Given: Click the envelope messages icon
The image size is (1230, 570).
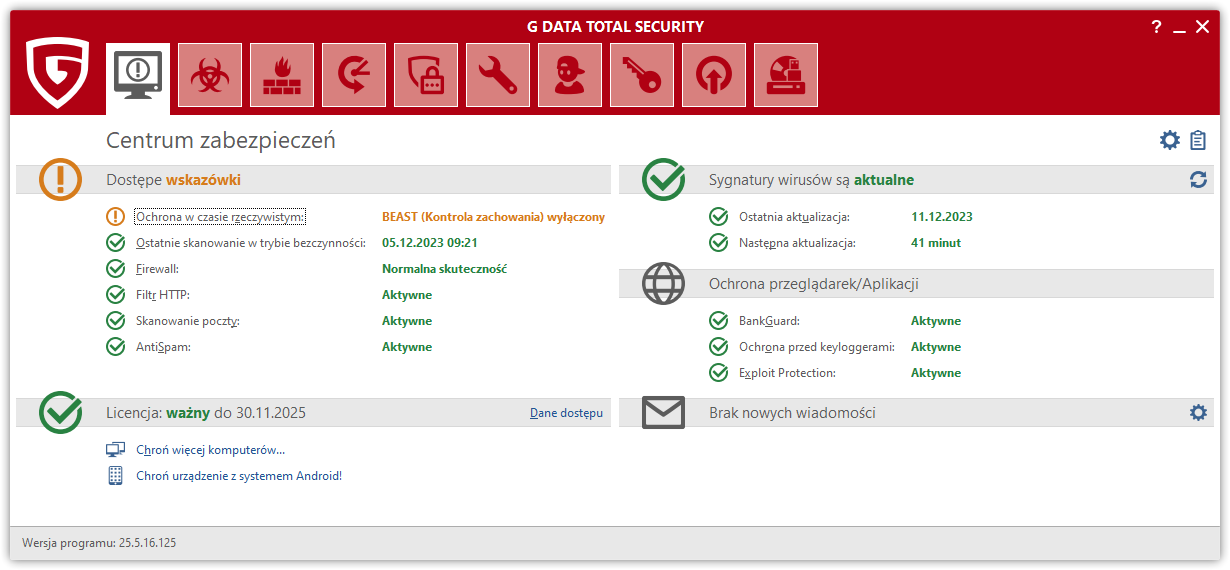Looking at the screenshot, I should pos(663,412).
